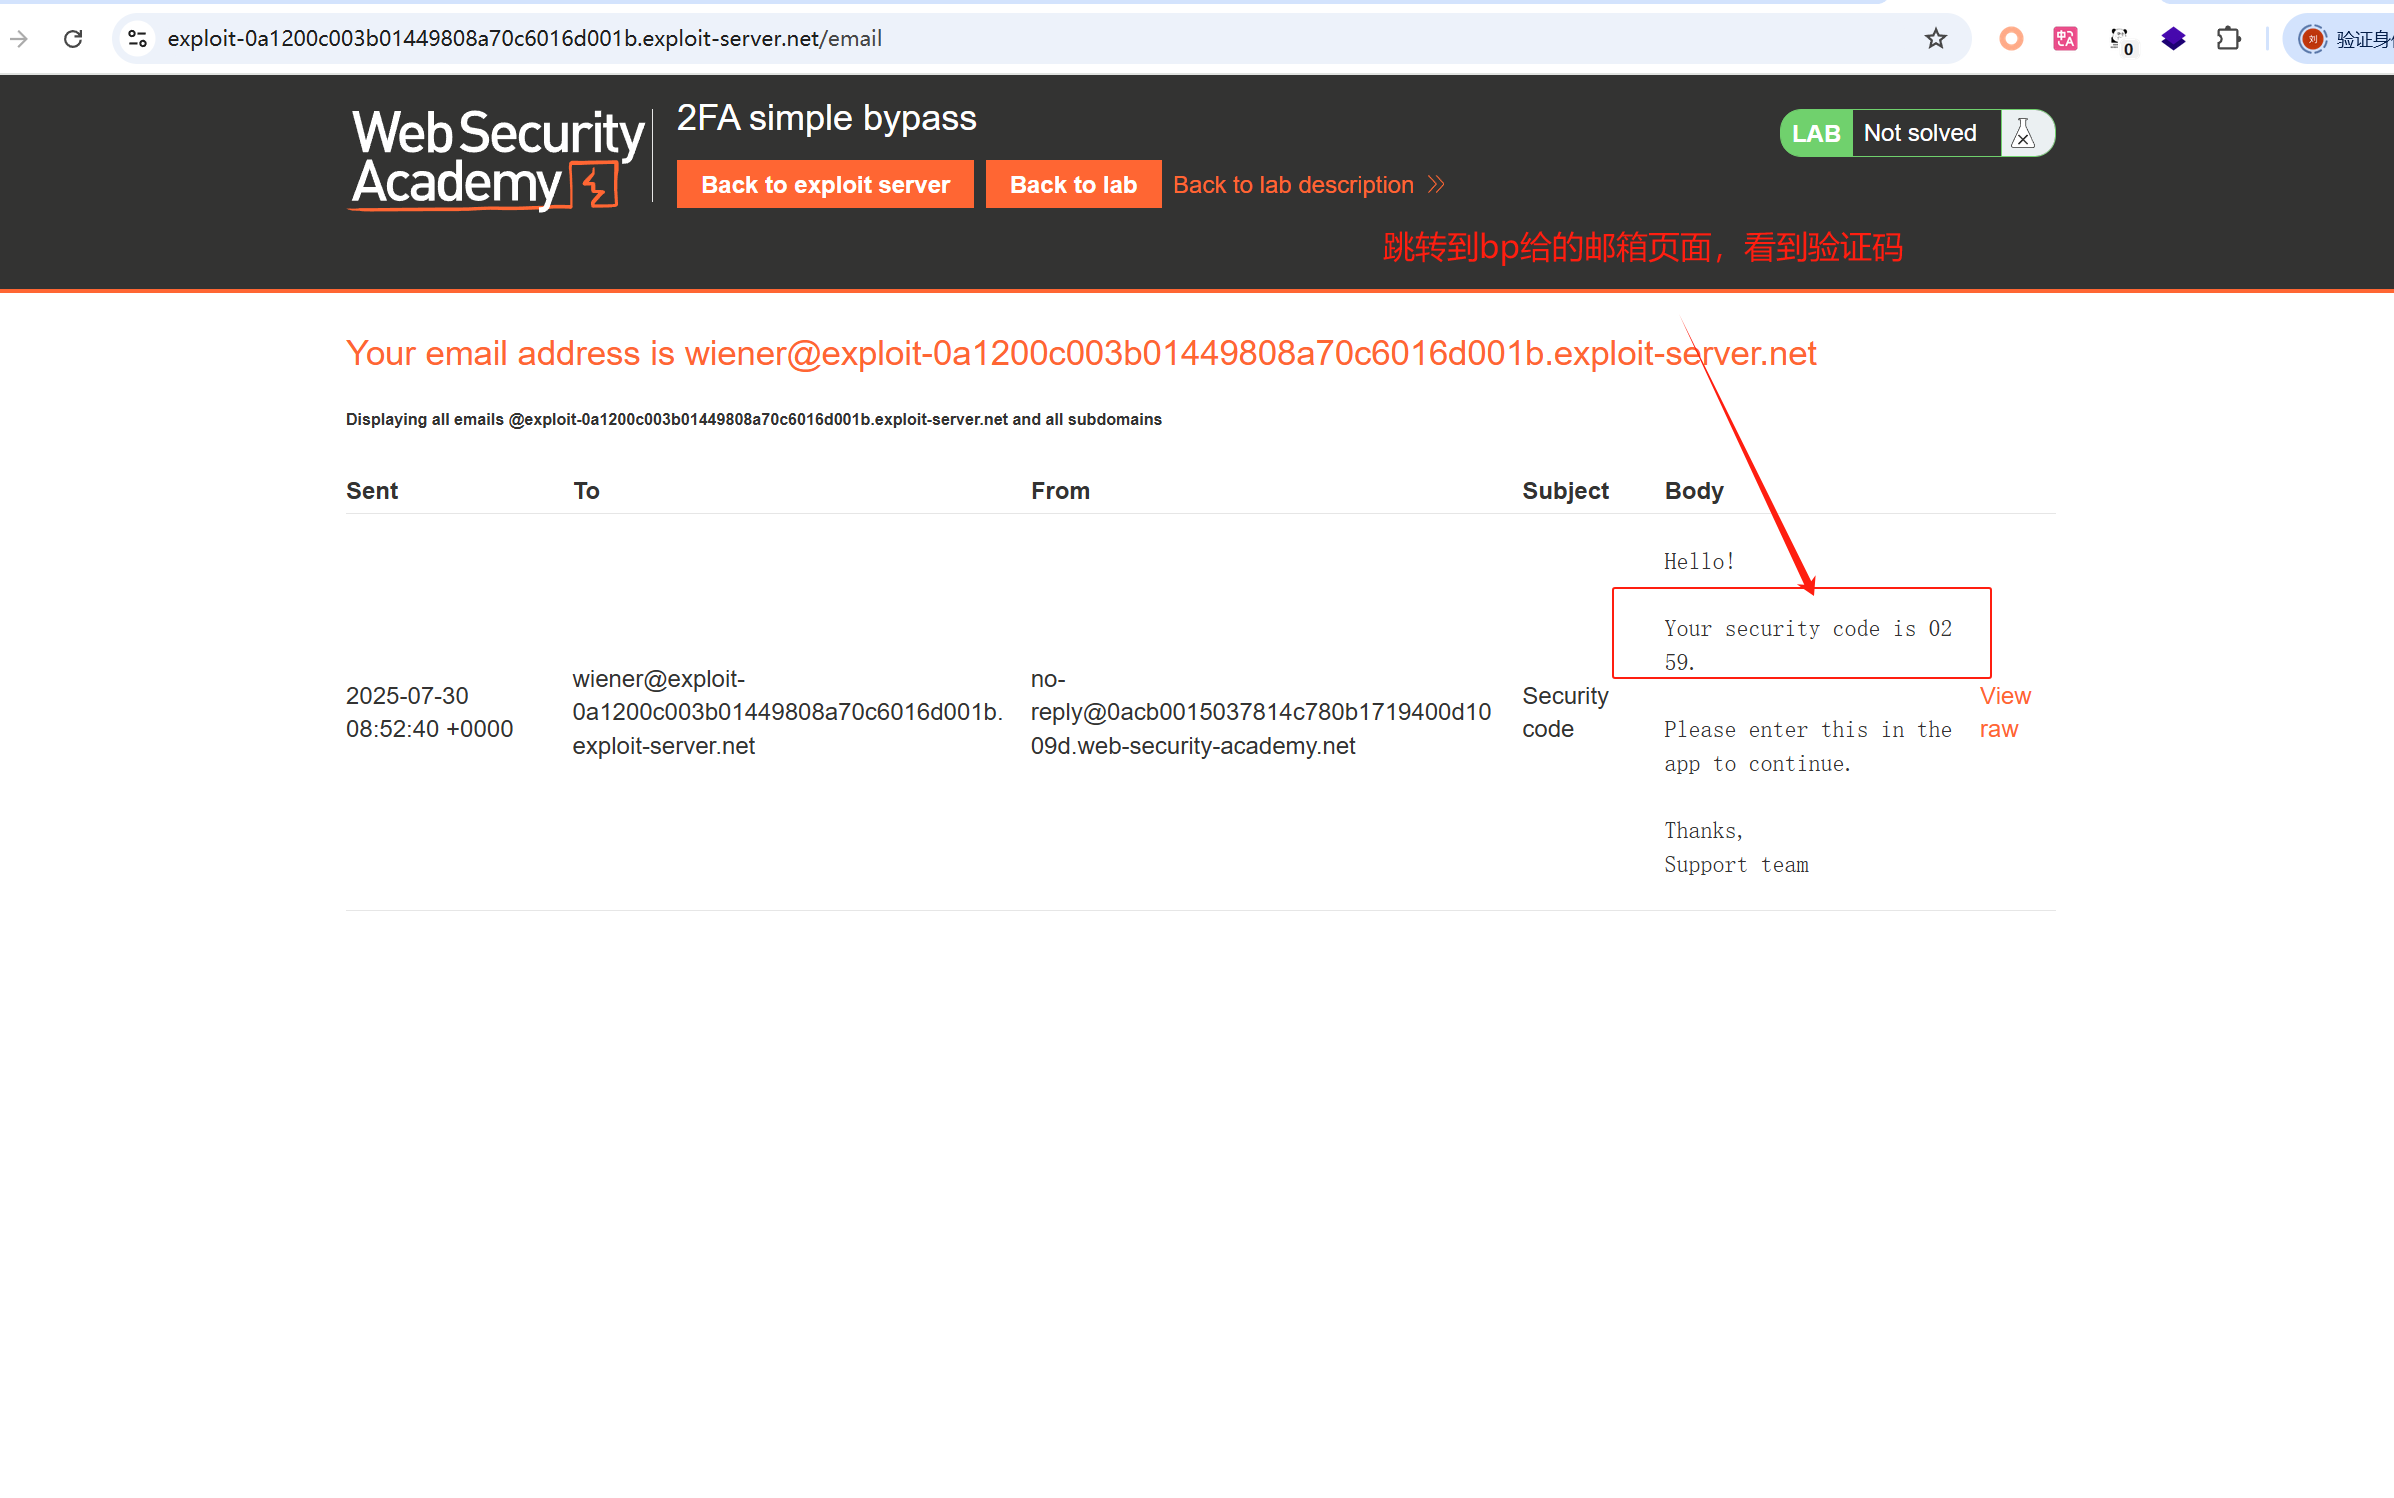
Task: Click the forward navigation arrow
Action: pyautogui.click(x=19, y=39)
